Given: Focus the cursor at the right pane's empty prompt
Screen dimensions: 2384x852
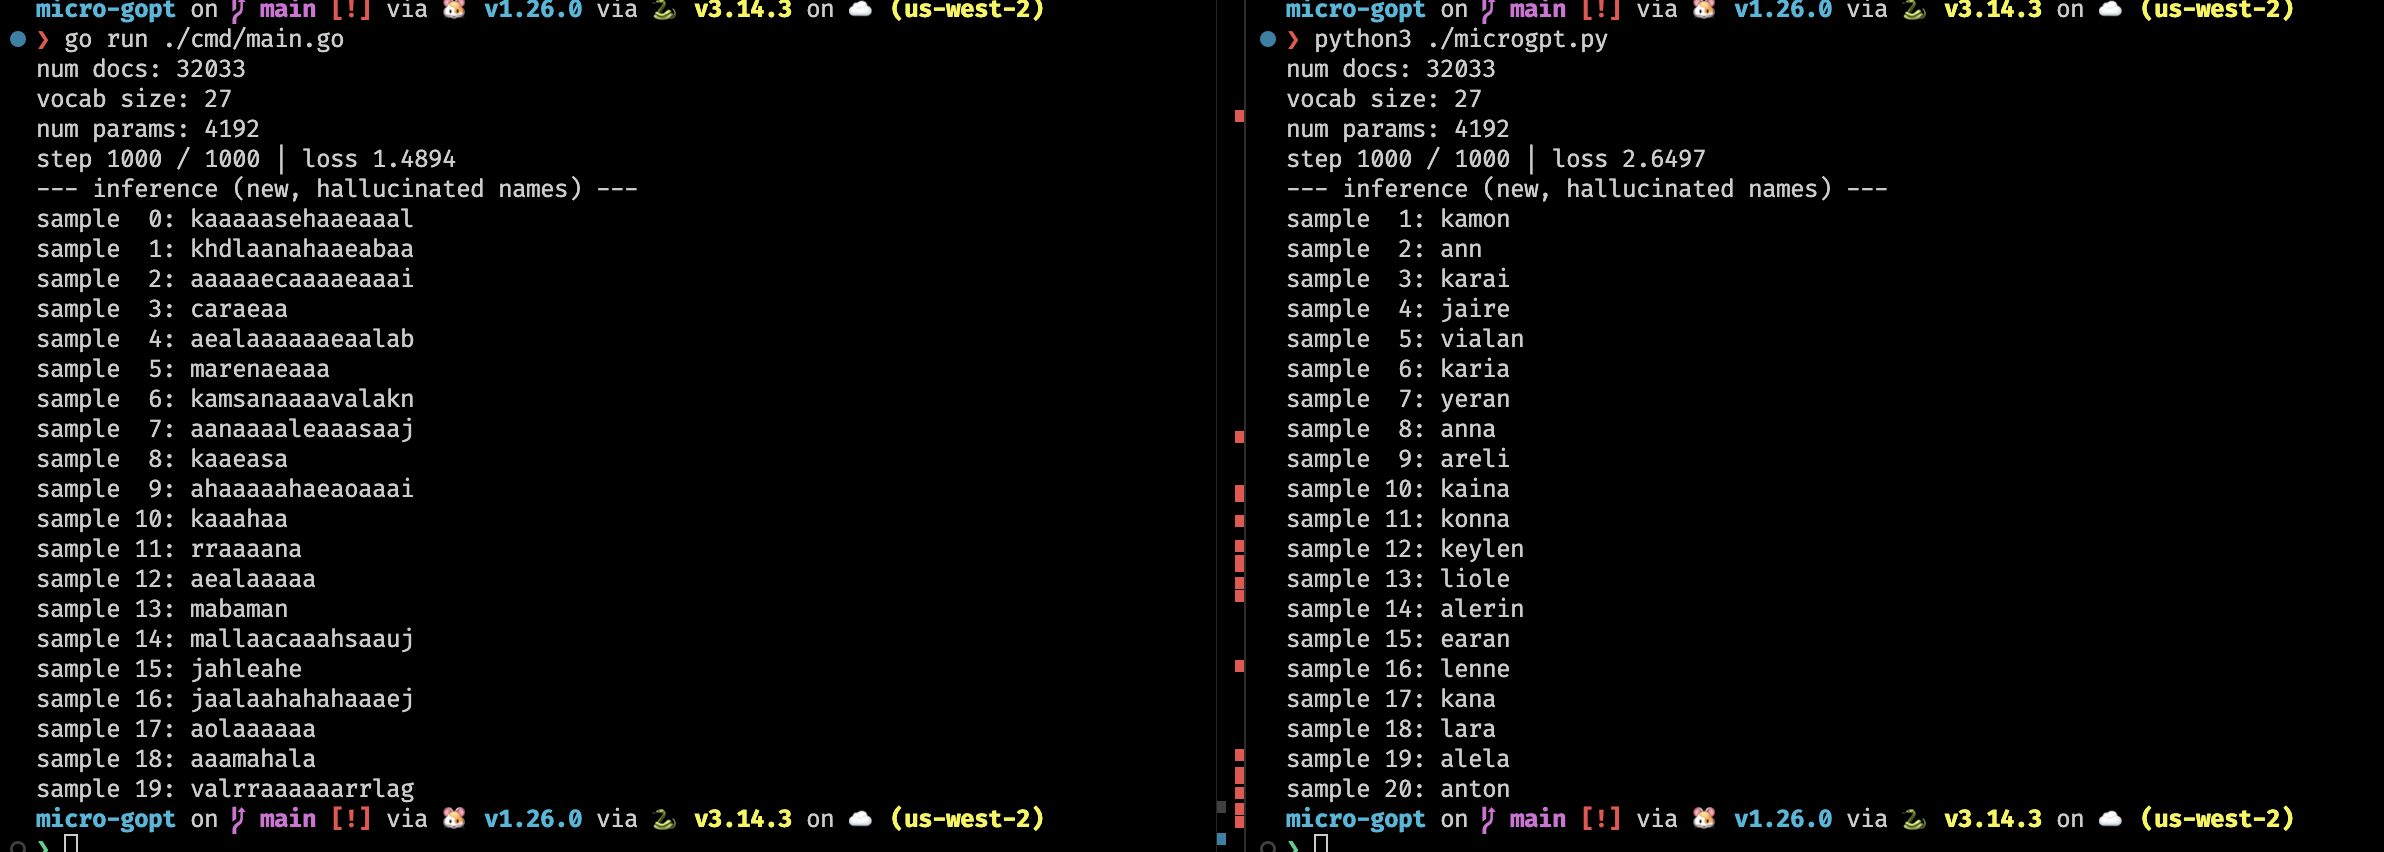Looking at the screenshot, I should point(1321,844).
